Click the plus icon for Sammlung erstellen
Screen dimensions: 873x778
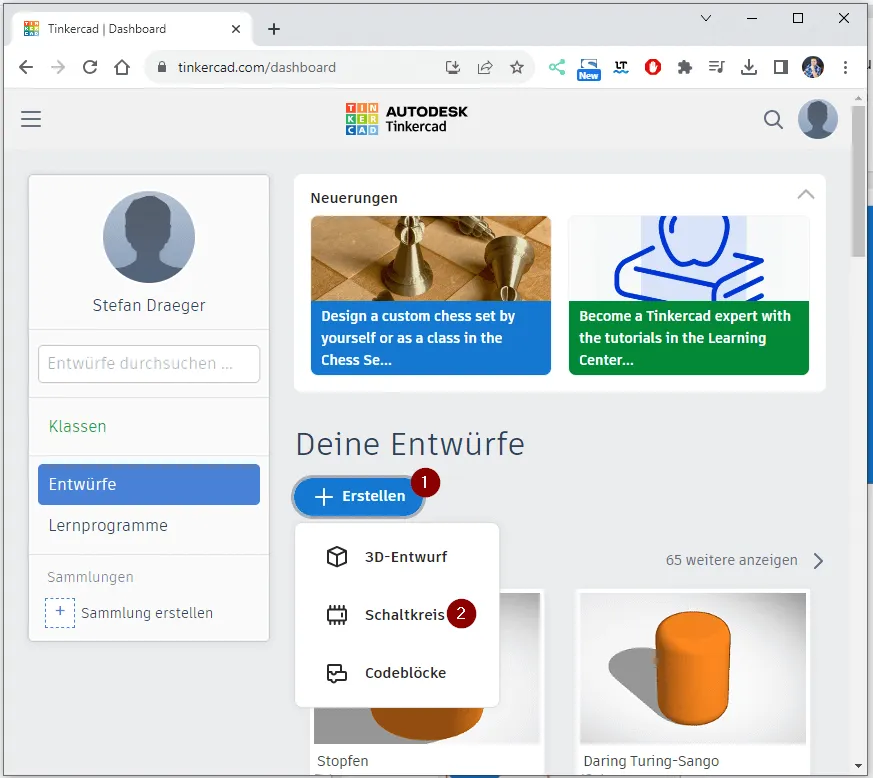tap(60, 612)
